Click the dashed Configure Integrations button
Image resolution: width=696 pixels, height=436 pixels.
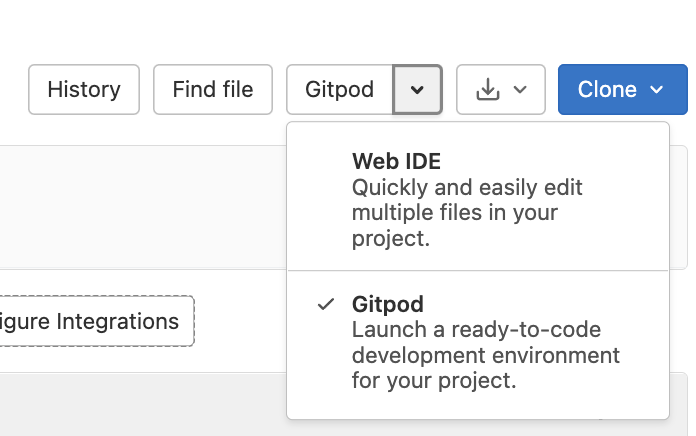point(95,322)
